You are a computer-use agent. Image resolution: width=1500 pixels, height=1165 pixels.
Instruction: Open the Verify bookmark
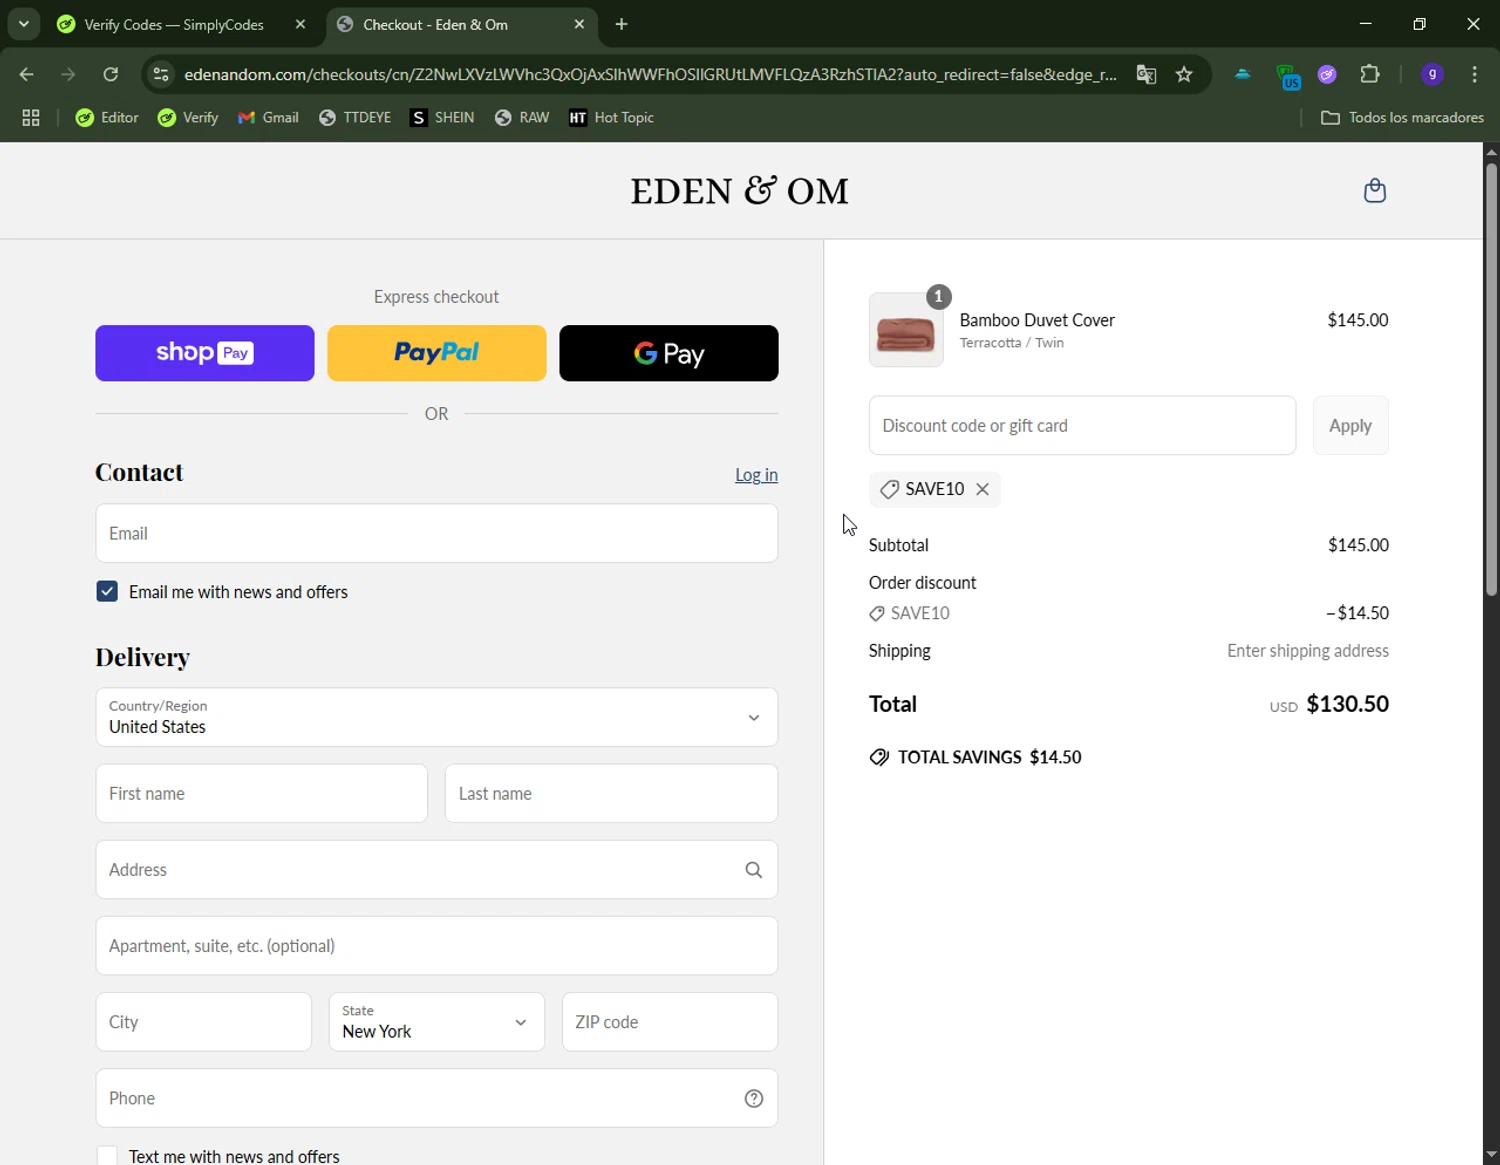click(188, 117)
